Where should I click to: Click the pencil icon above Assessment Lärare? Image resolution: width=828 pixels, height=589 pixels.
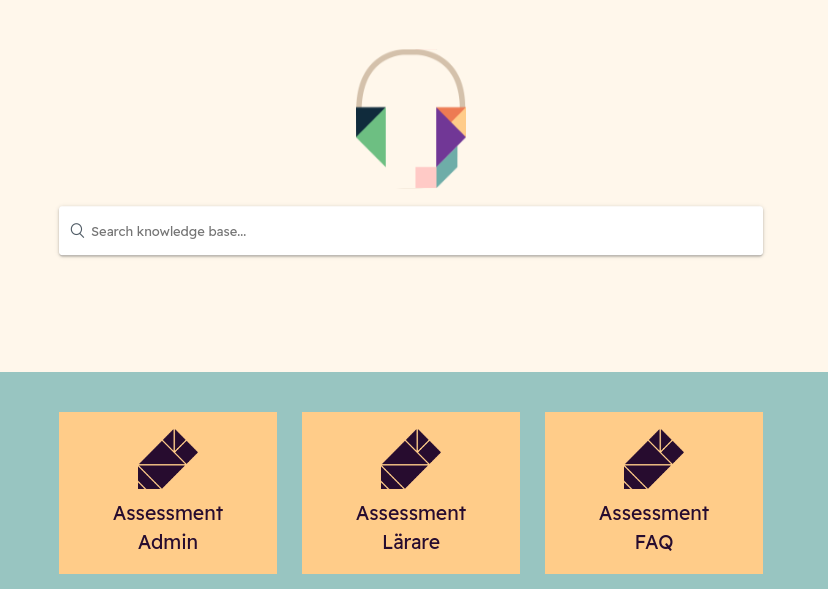411,459
